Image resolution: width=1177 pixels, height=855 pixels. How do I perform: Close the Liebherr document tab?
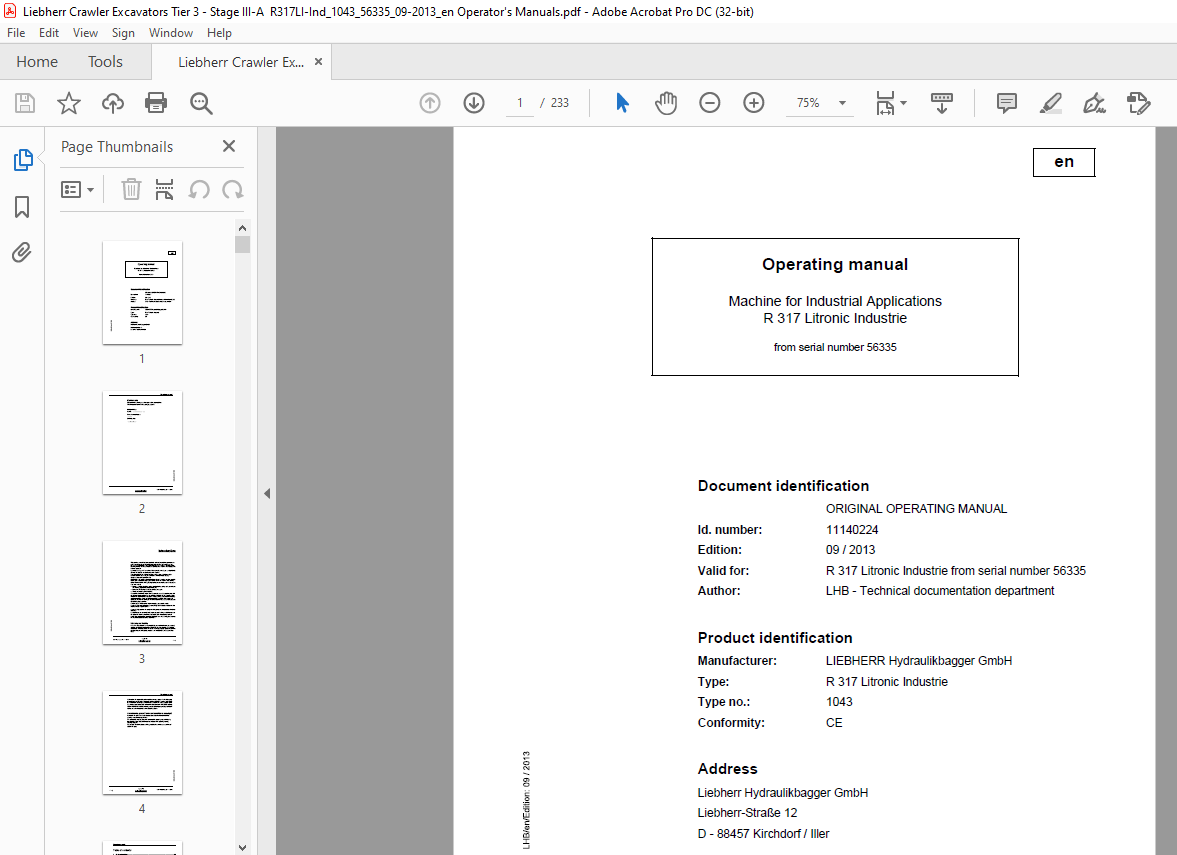click(318, 62)
